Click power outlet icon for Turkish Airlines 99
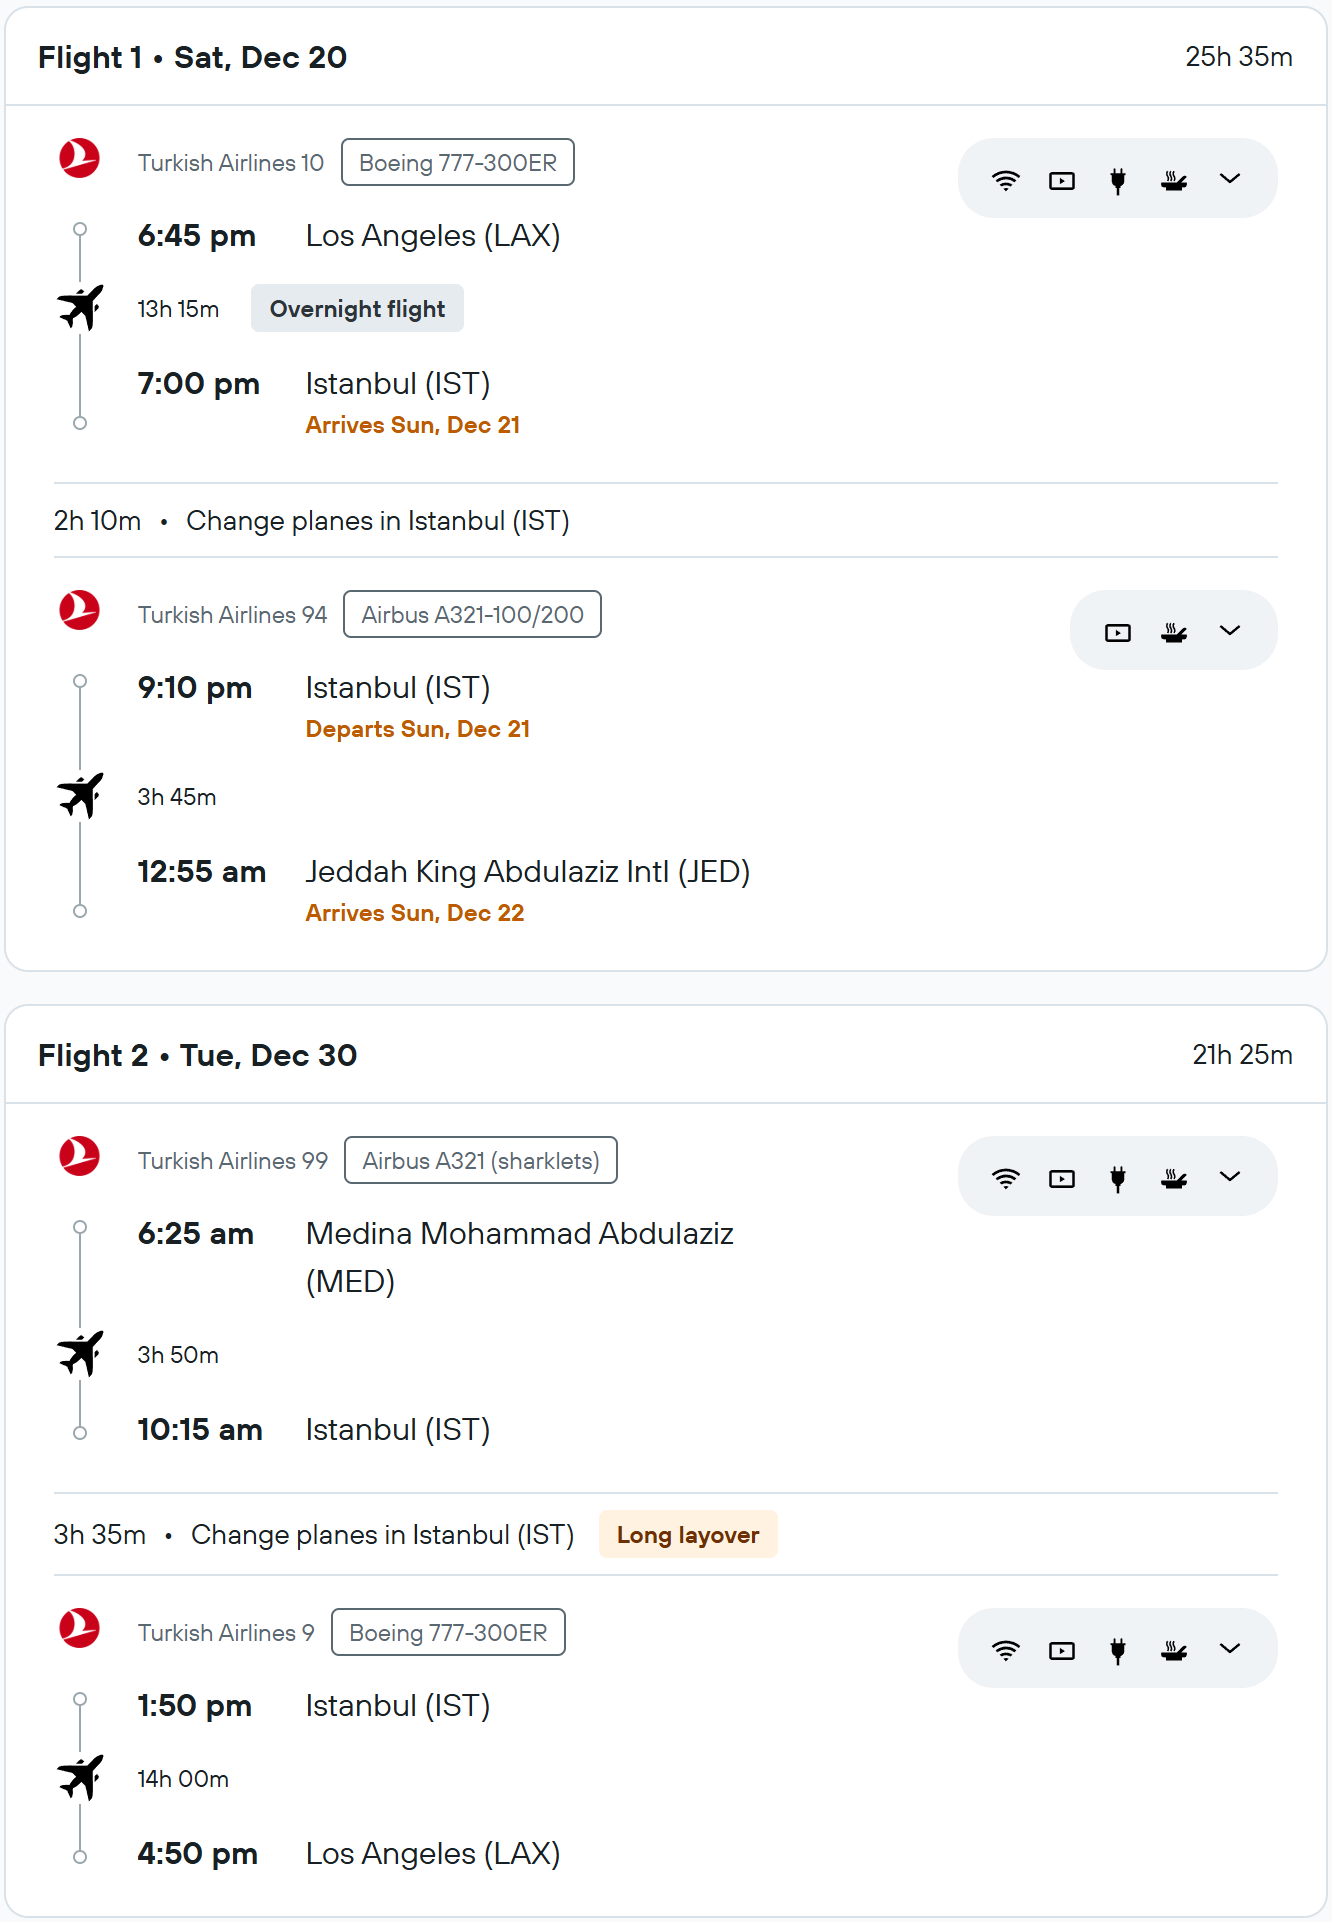Viewport: 1332px width, 1922px height. 1117,1178
